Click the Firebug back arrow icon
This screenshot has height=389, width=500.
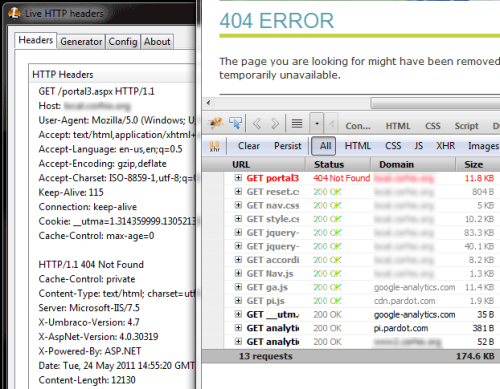[x=257, y=124]
